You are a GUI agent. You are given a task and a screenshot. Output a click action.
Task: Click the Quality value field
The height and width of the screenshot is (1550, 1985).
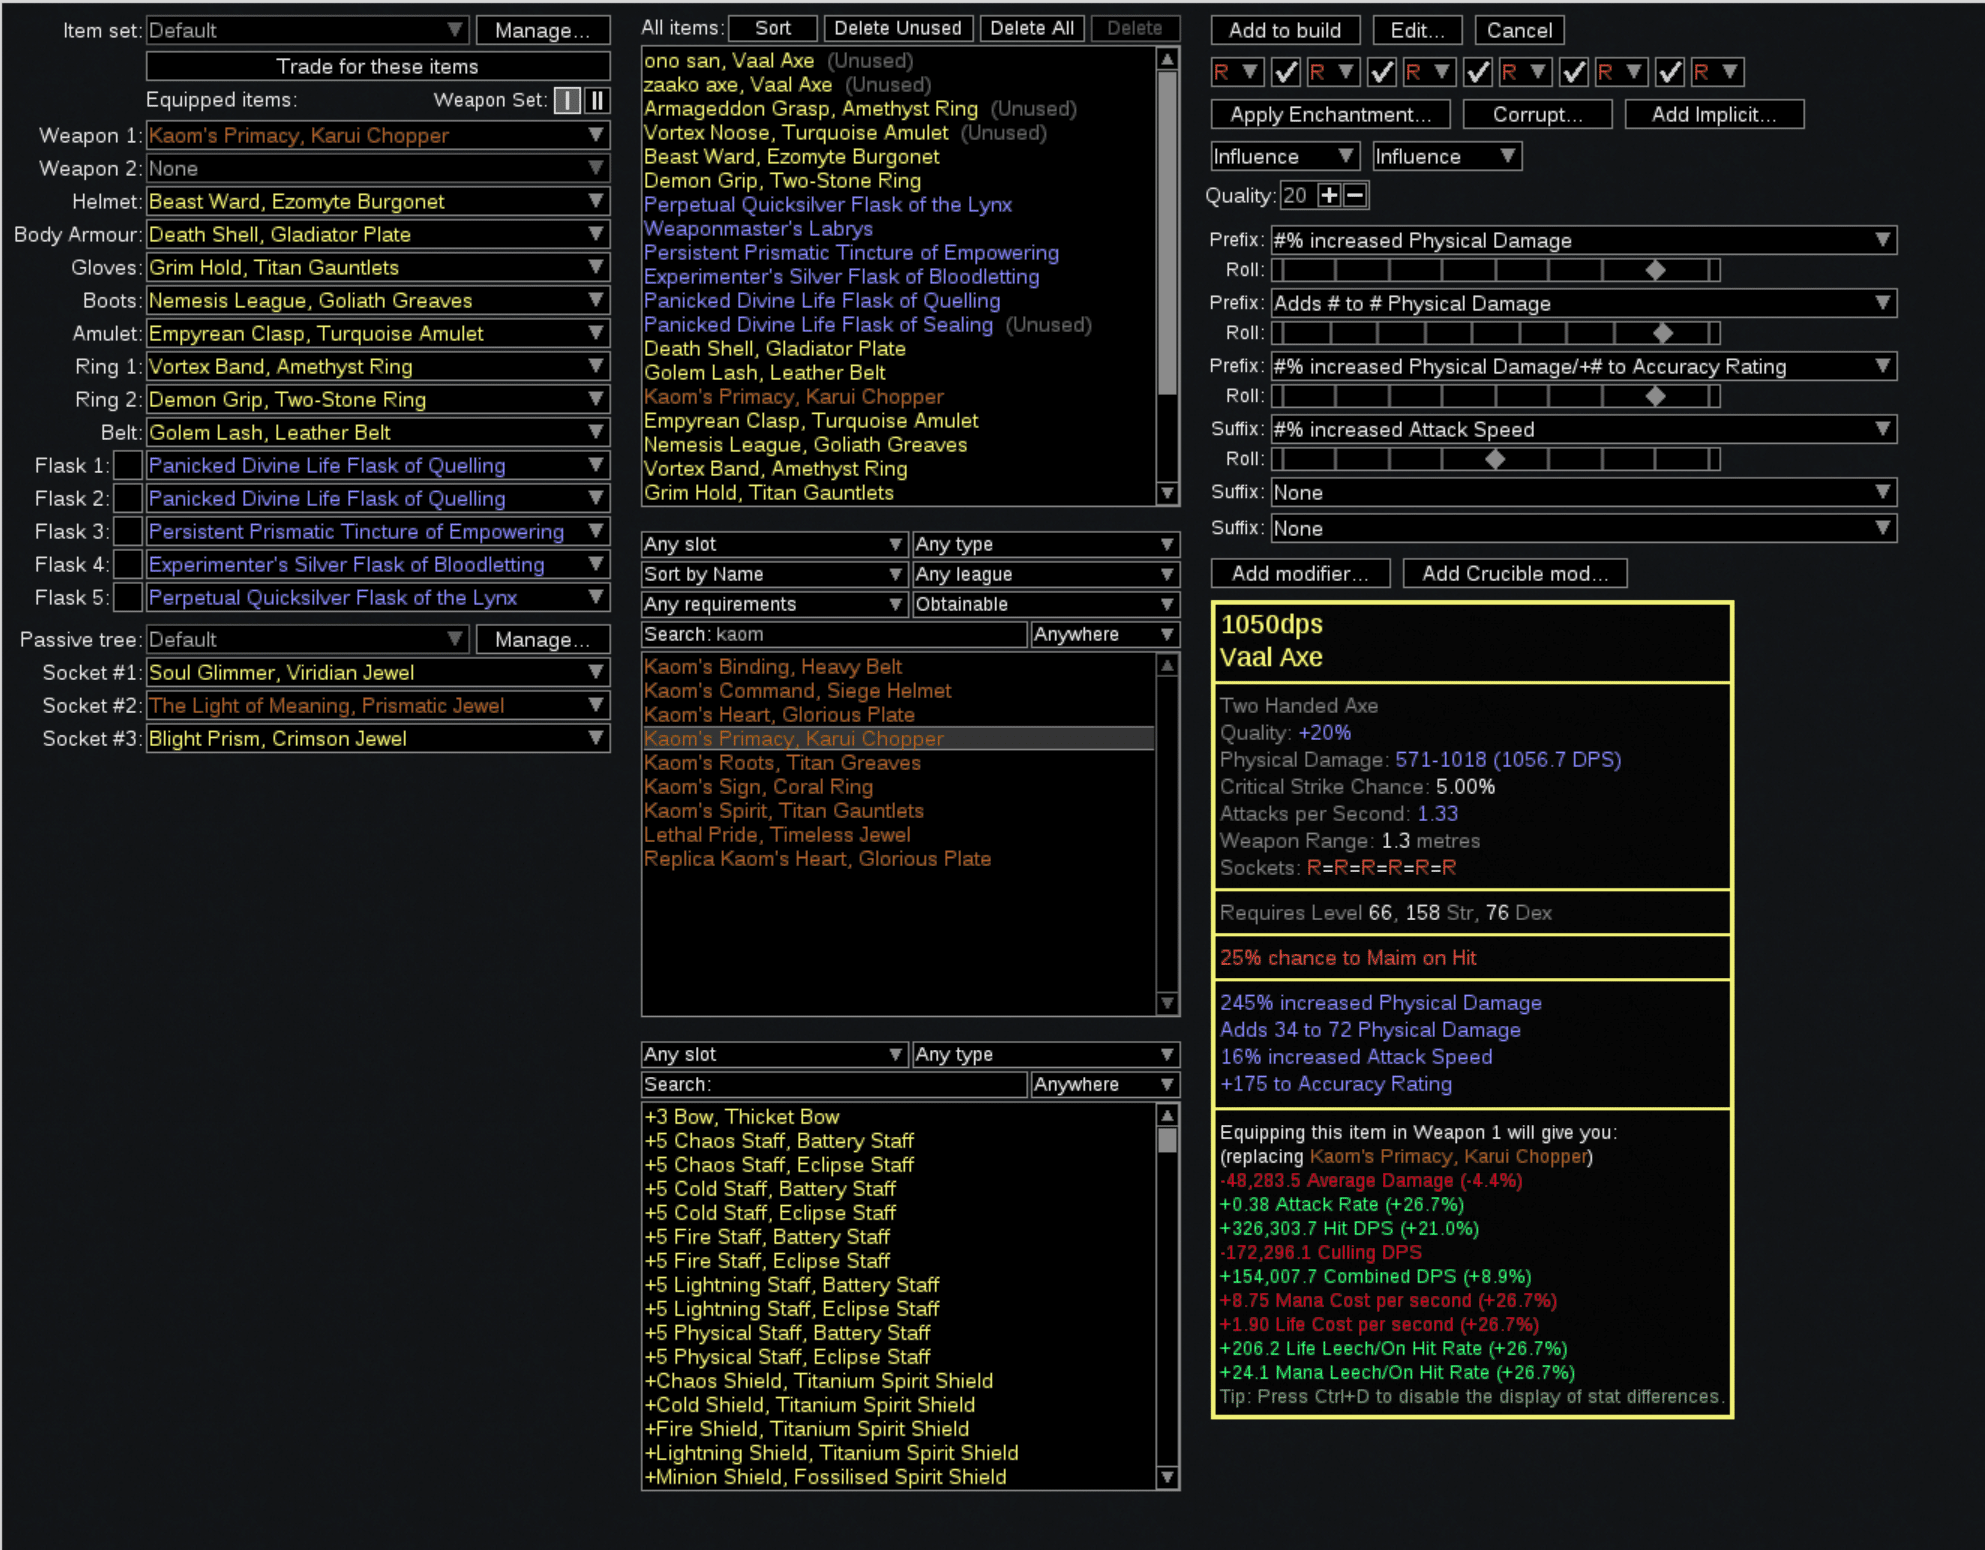pos(1297,195)
